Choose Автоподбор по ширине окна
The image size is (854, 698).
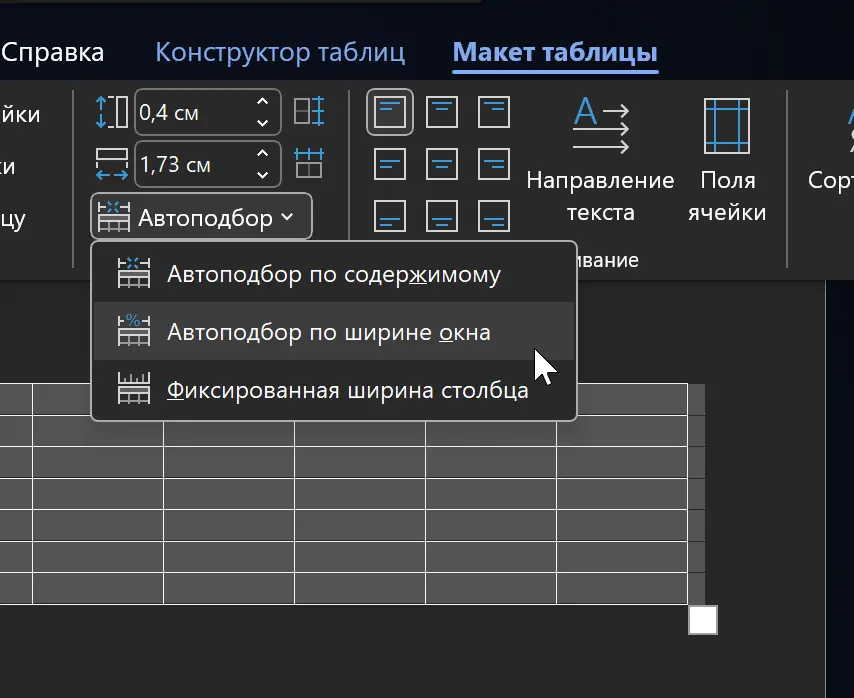pyautogui.click(x=334, y=332)
